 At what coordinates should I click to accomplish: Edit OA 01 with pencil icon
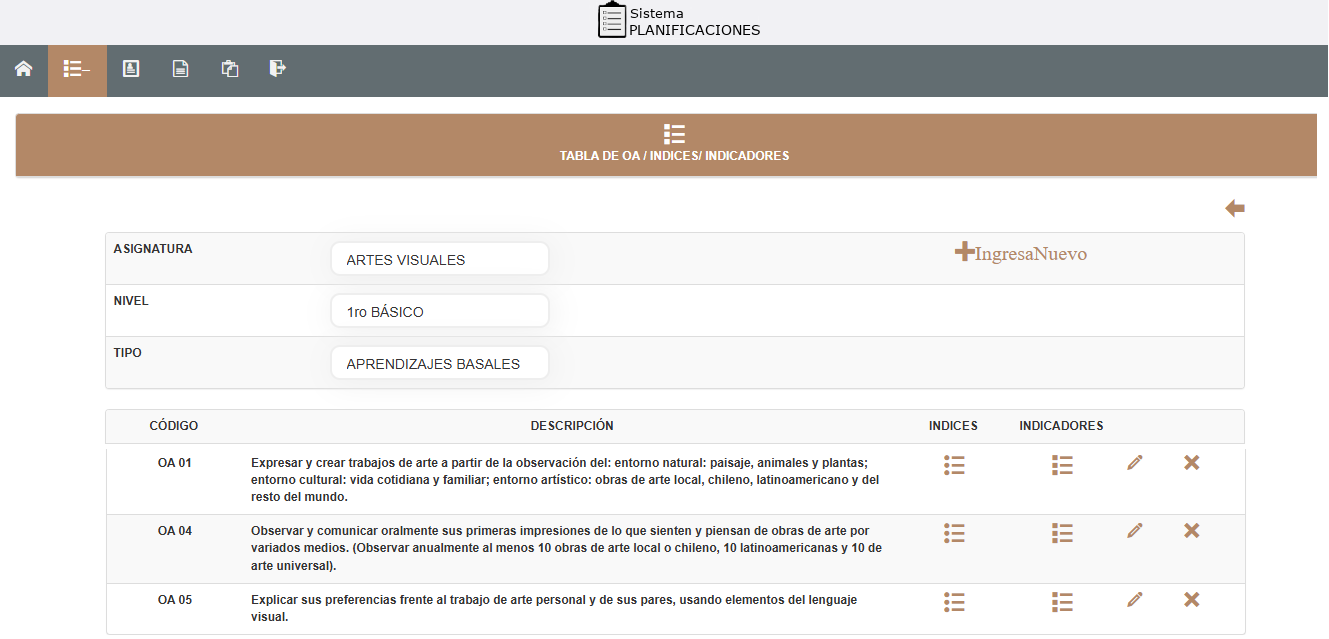click(x=1134, y=463)
